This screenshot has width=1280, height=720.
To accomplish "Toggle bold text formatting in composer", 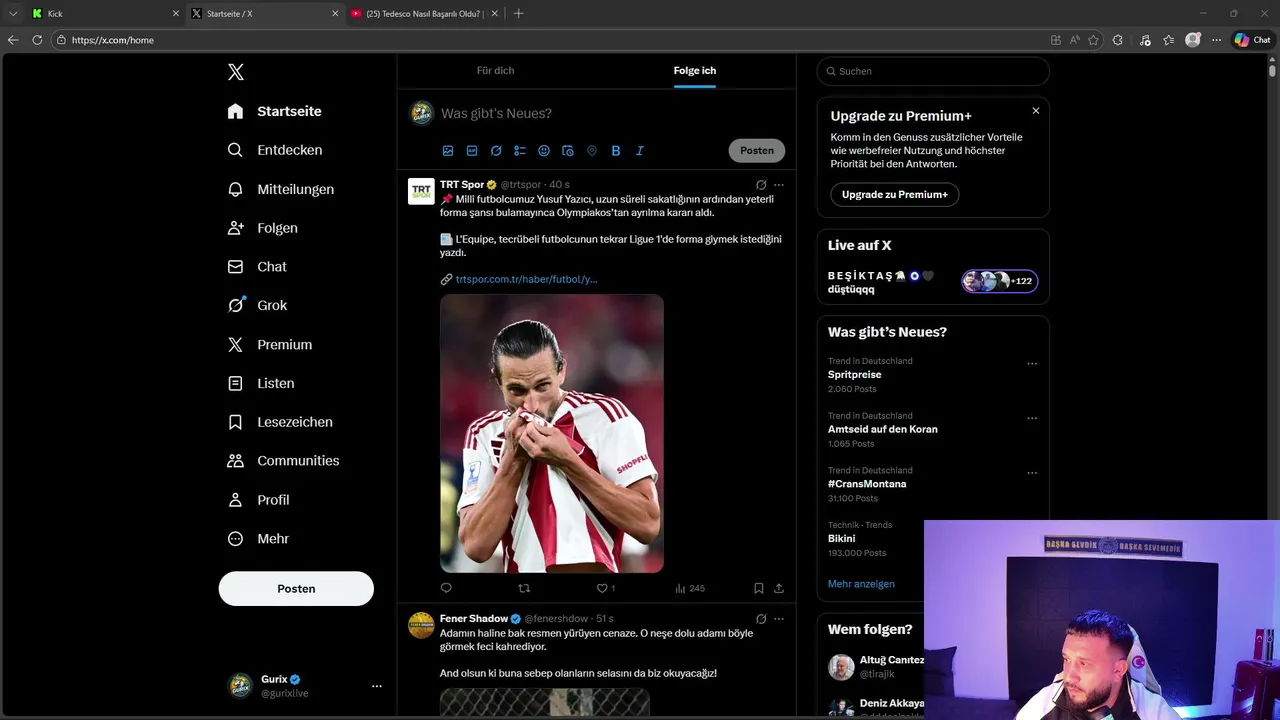I will click(x=616, y=151).
